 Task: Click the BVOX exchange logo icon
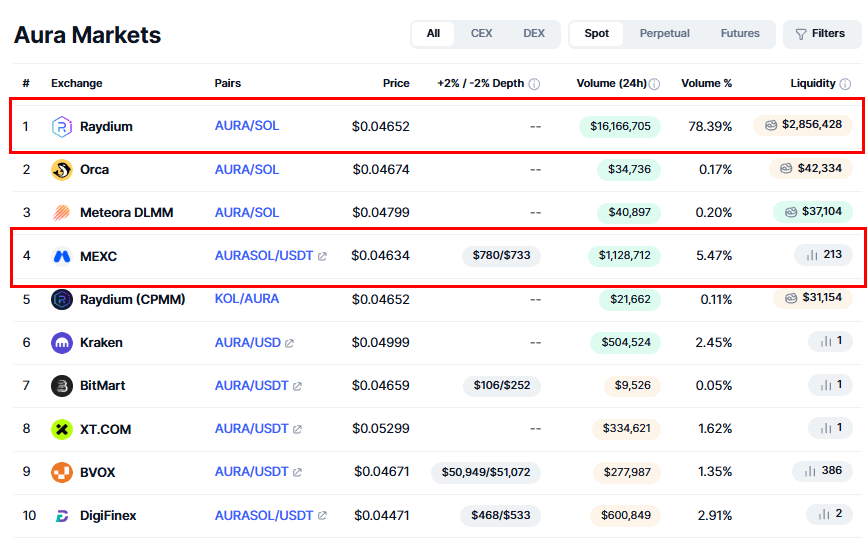click(x=61, y=472)
